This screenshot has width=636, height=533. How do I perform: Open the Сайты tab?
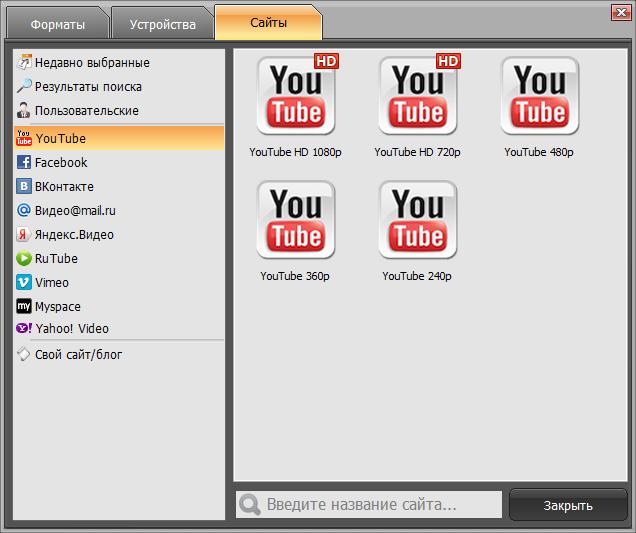268,22
